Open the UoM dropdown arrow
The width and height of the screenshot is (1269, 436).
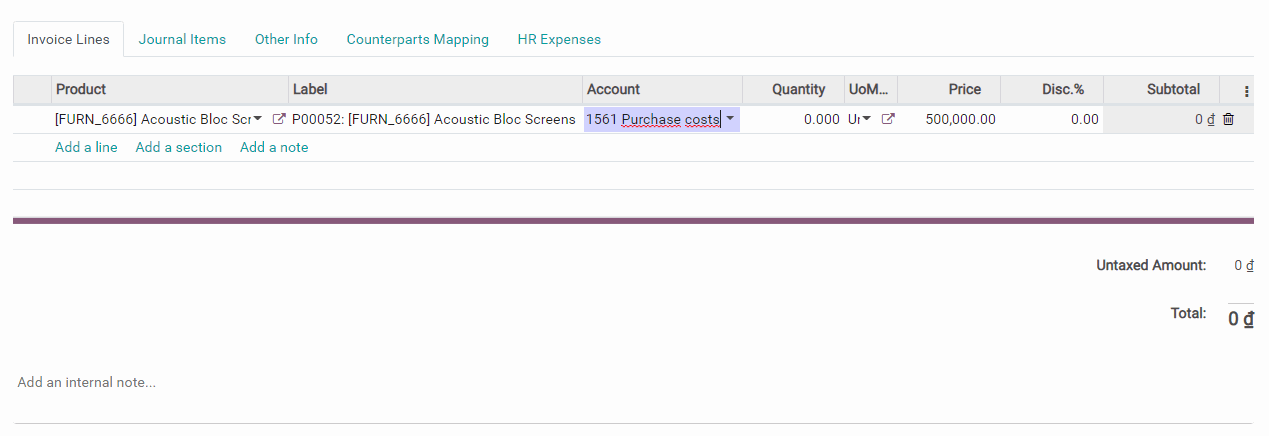866,119
